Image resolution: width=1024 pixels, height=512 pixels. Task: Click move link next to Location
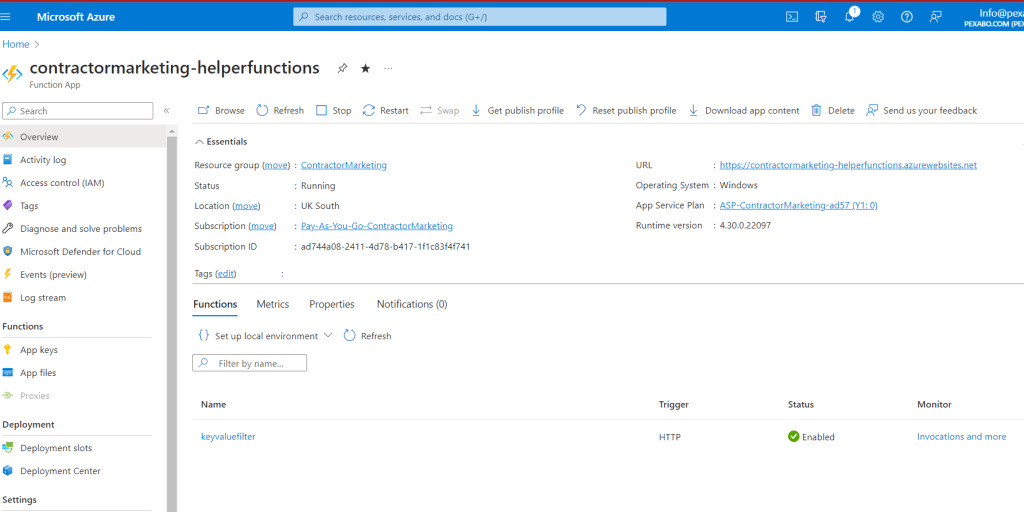(x=246, y=206)
